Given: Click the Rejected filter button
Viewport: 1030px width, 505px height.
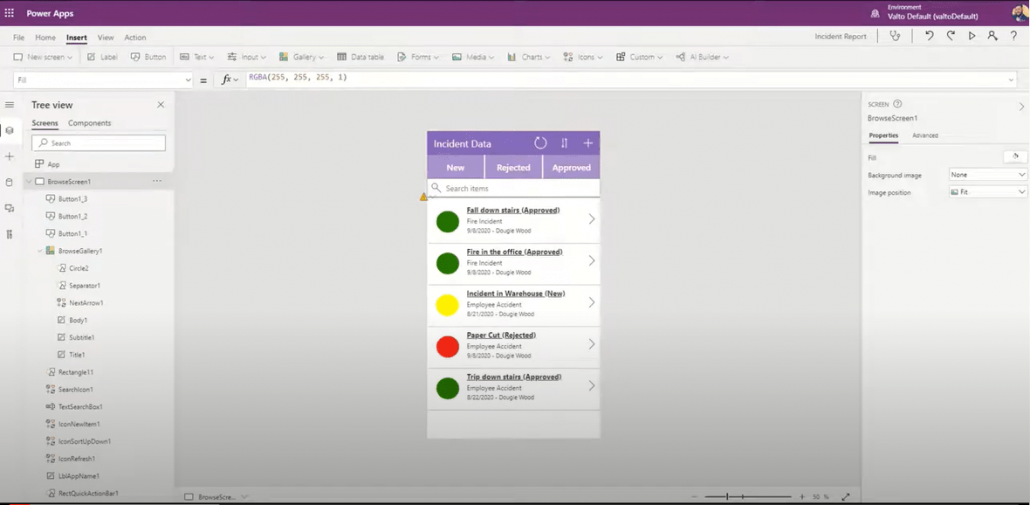Looking at the screenshot, I should click(x=513, y=167).
